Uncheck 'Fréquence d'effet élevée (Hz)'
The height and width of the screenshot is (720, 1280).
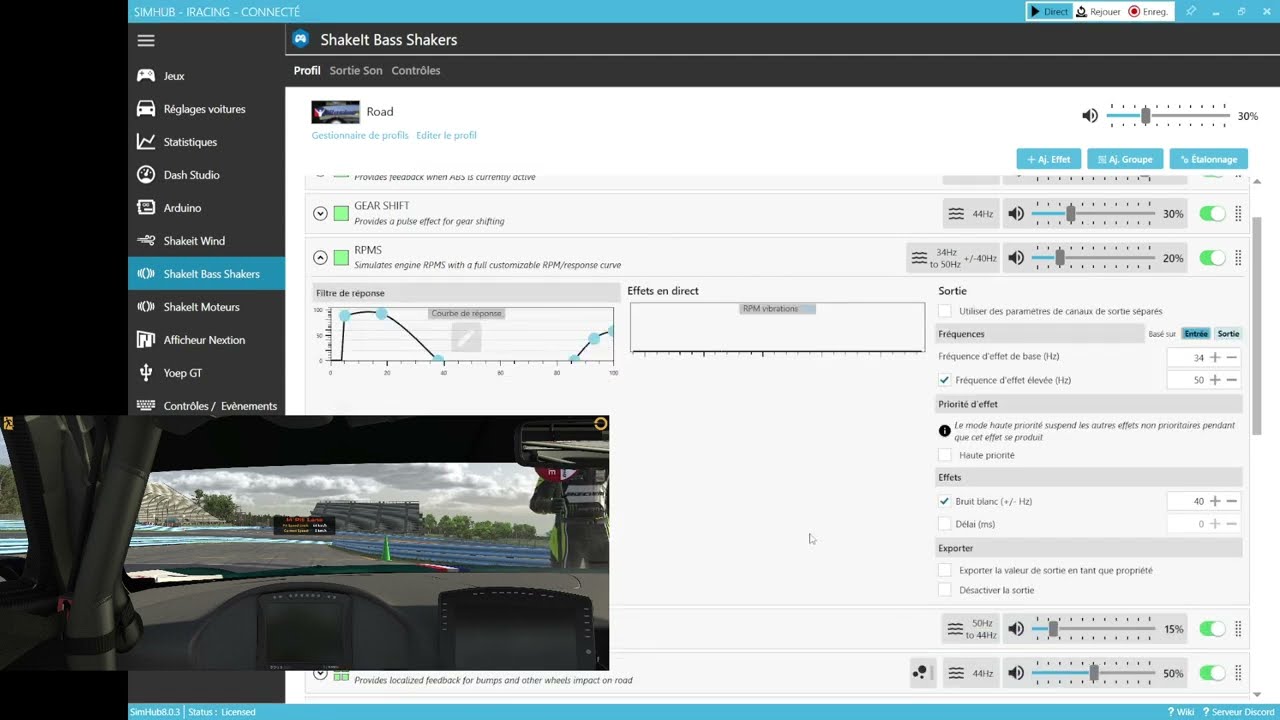point(945,380)
